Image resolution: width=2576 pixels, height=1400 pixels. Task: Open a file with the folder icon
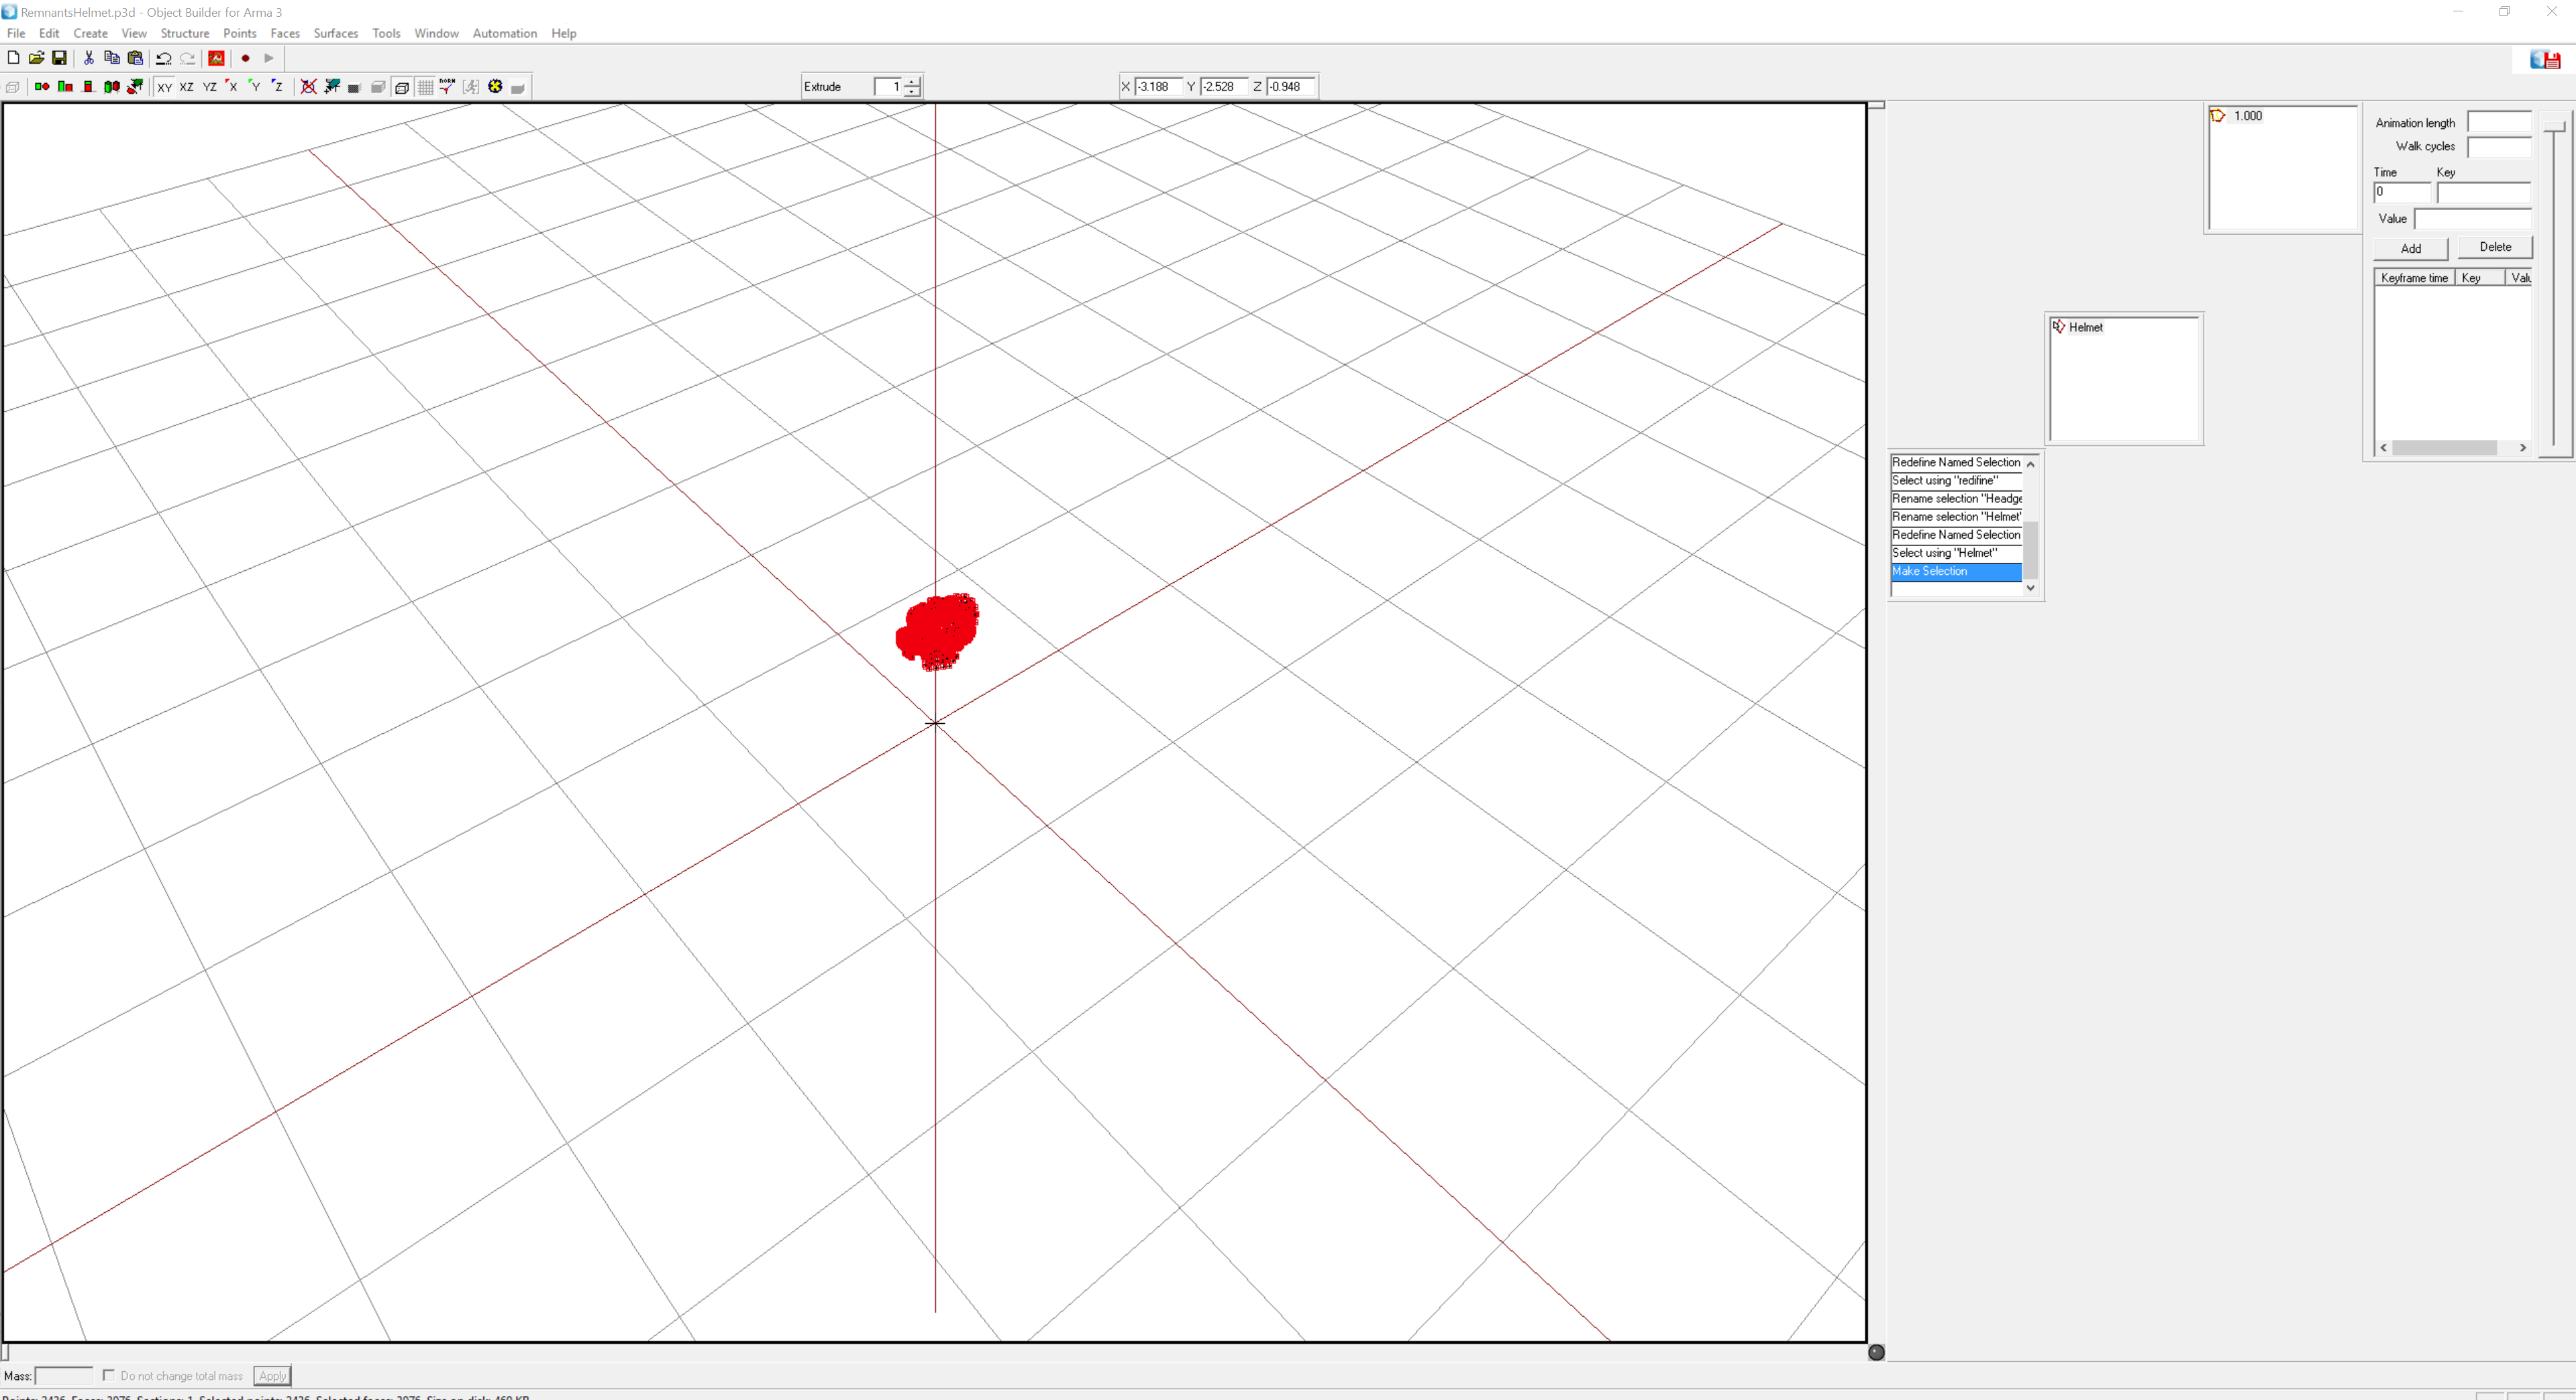36,58
